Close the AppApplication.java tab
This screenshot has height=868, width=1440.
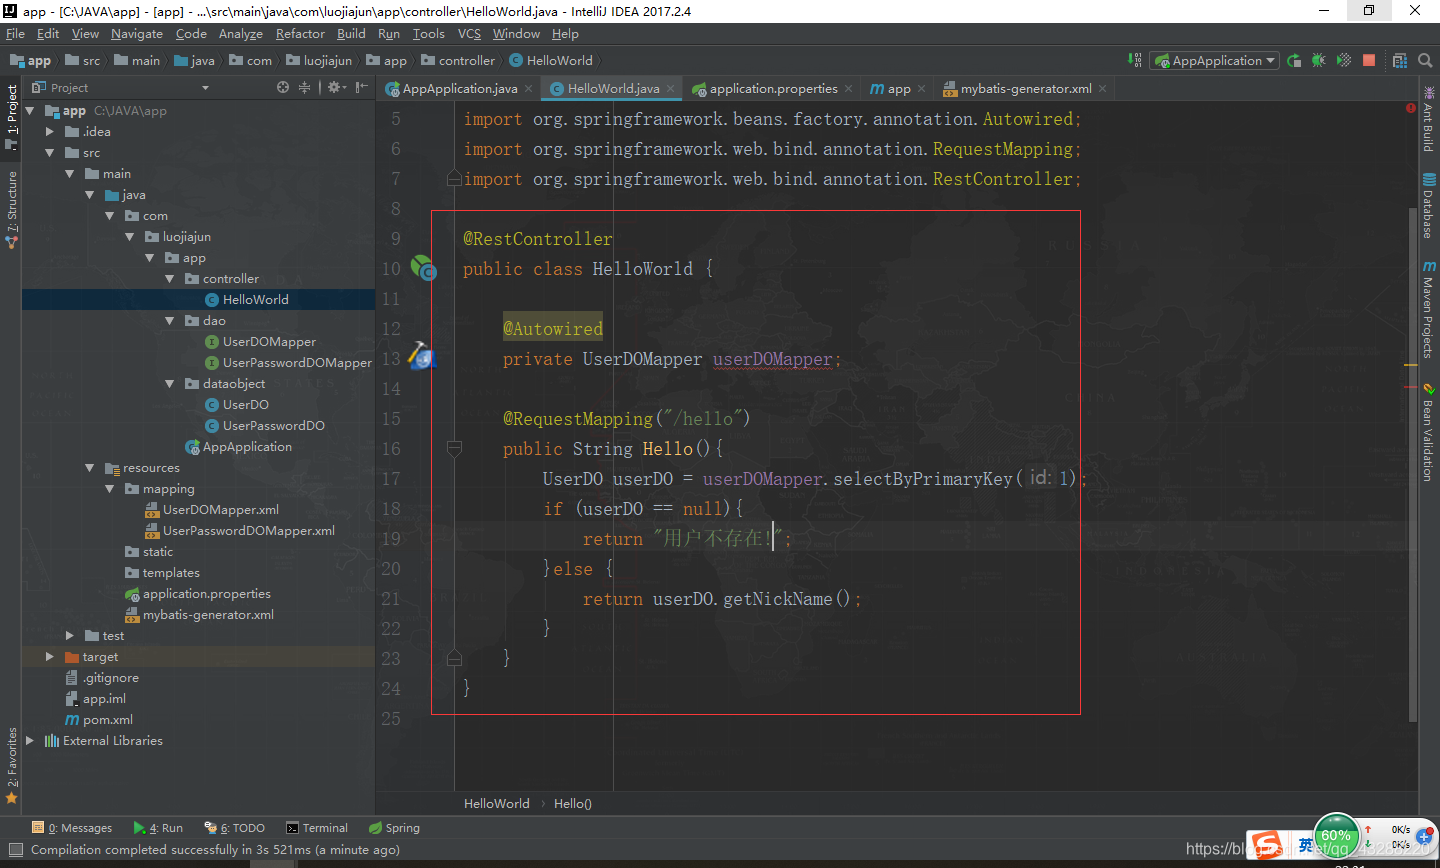(x=529, y=89)
